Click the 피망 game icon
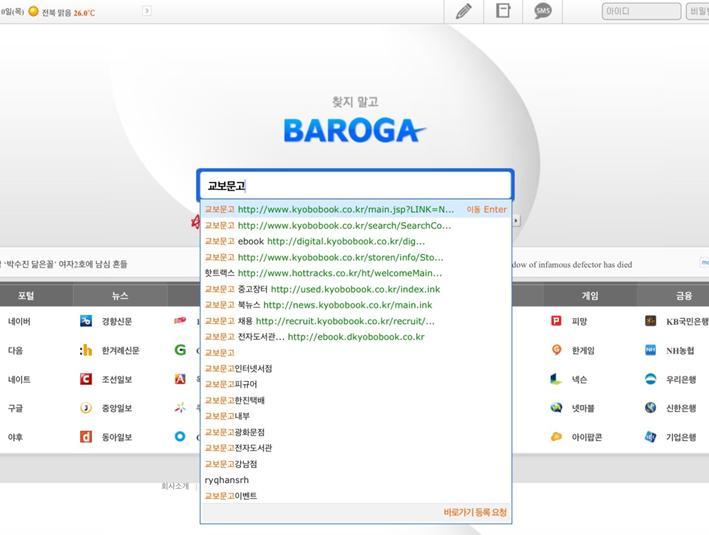The width and height of the screenshot is (709, 535). coord(556,321)
